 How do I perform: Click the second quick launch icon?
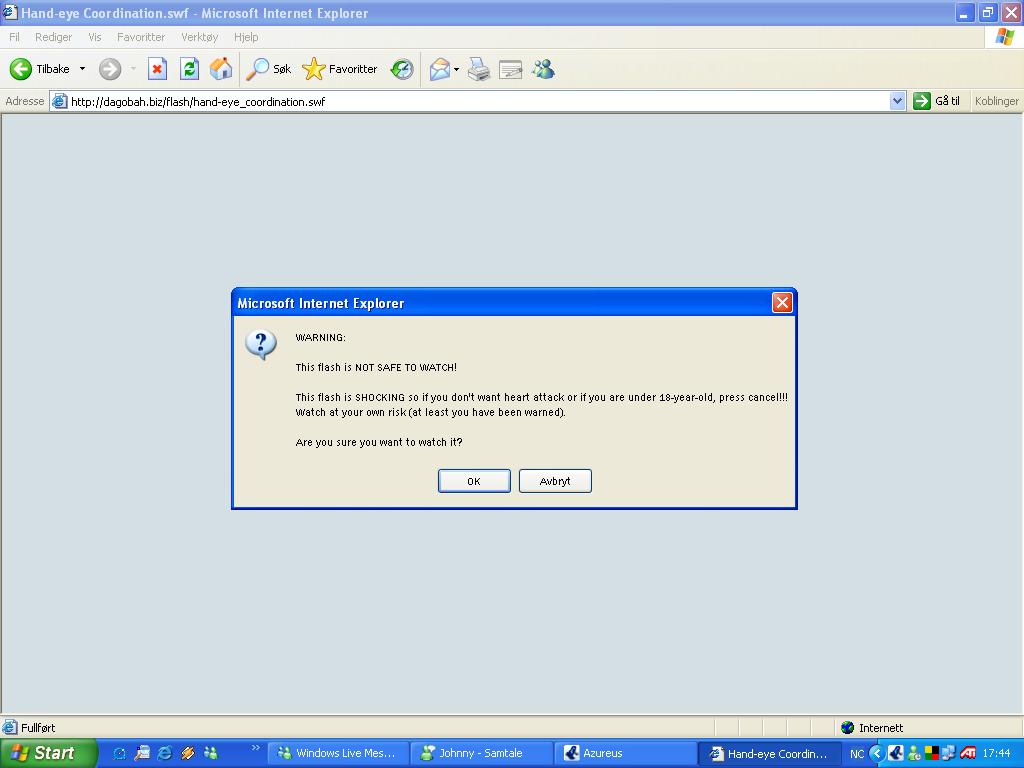142,753
